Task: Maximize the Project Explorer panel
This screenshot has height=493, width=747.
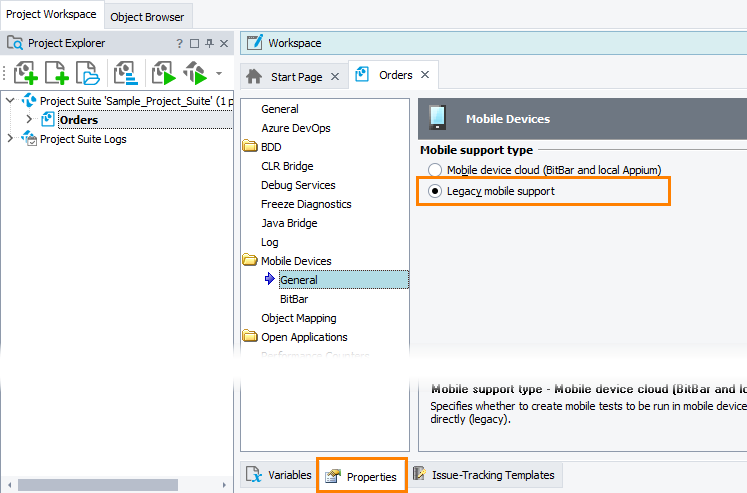Action: (x=194, y=43)
